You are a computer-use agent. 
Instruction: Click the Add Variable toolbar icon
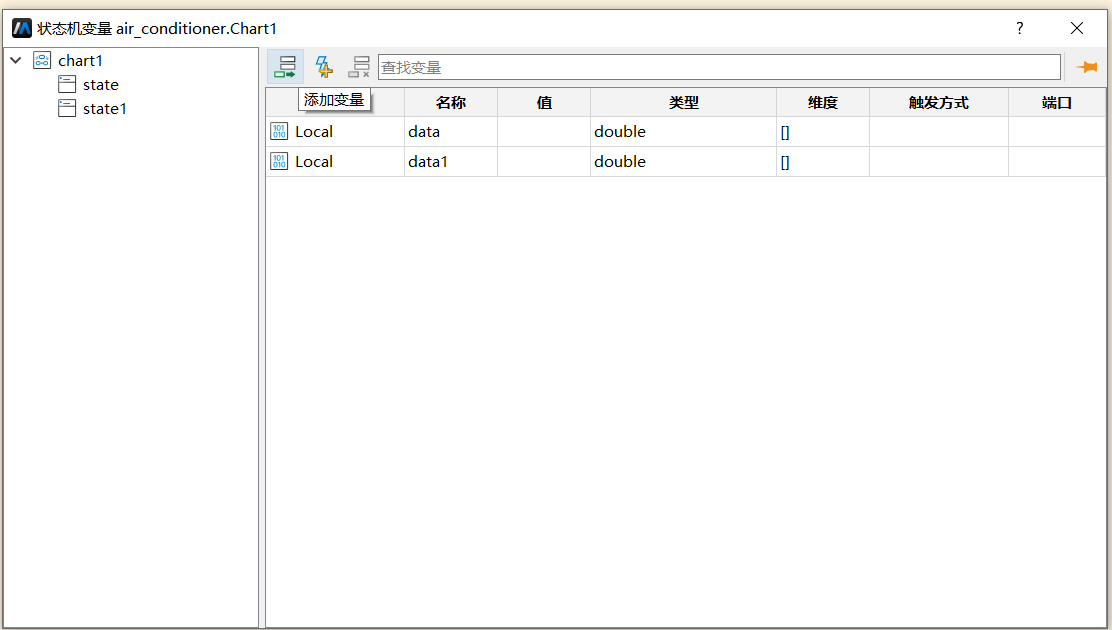(x=285, y=67)
